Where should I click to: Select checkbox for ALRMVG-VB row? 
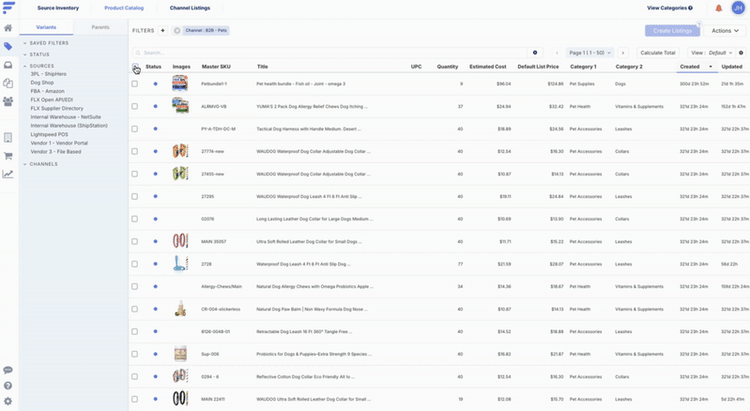(135, 105)
